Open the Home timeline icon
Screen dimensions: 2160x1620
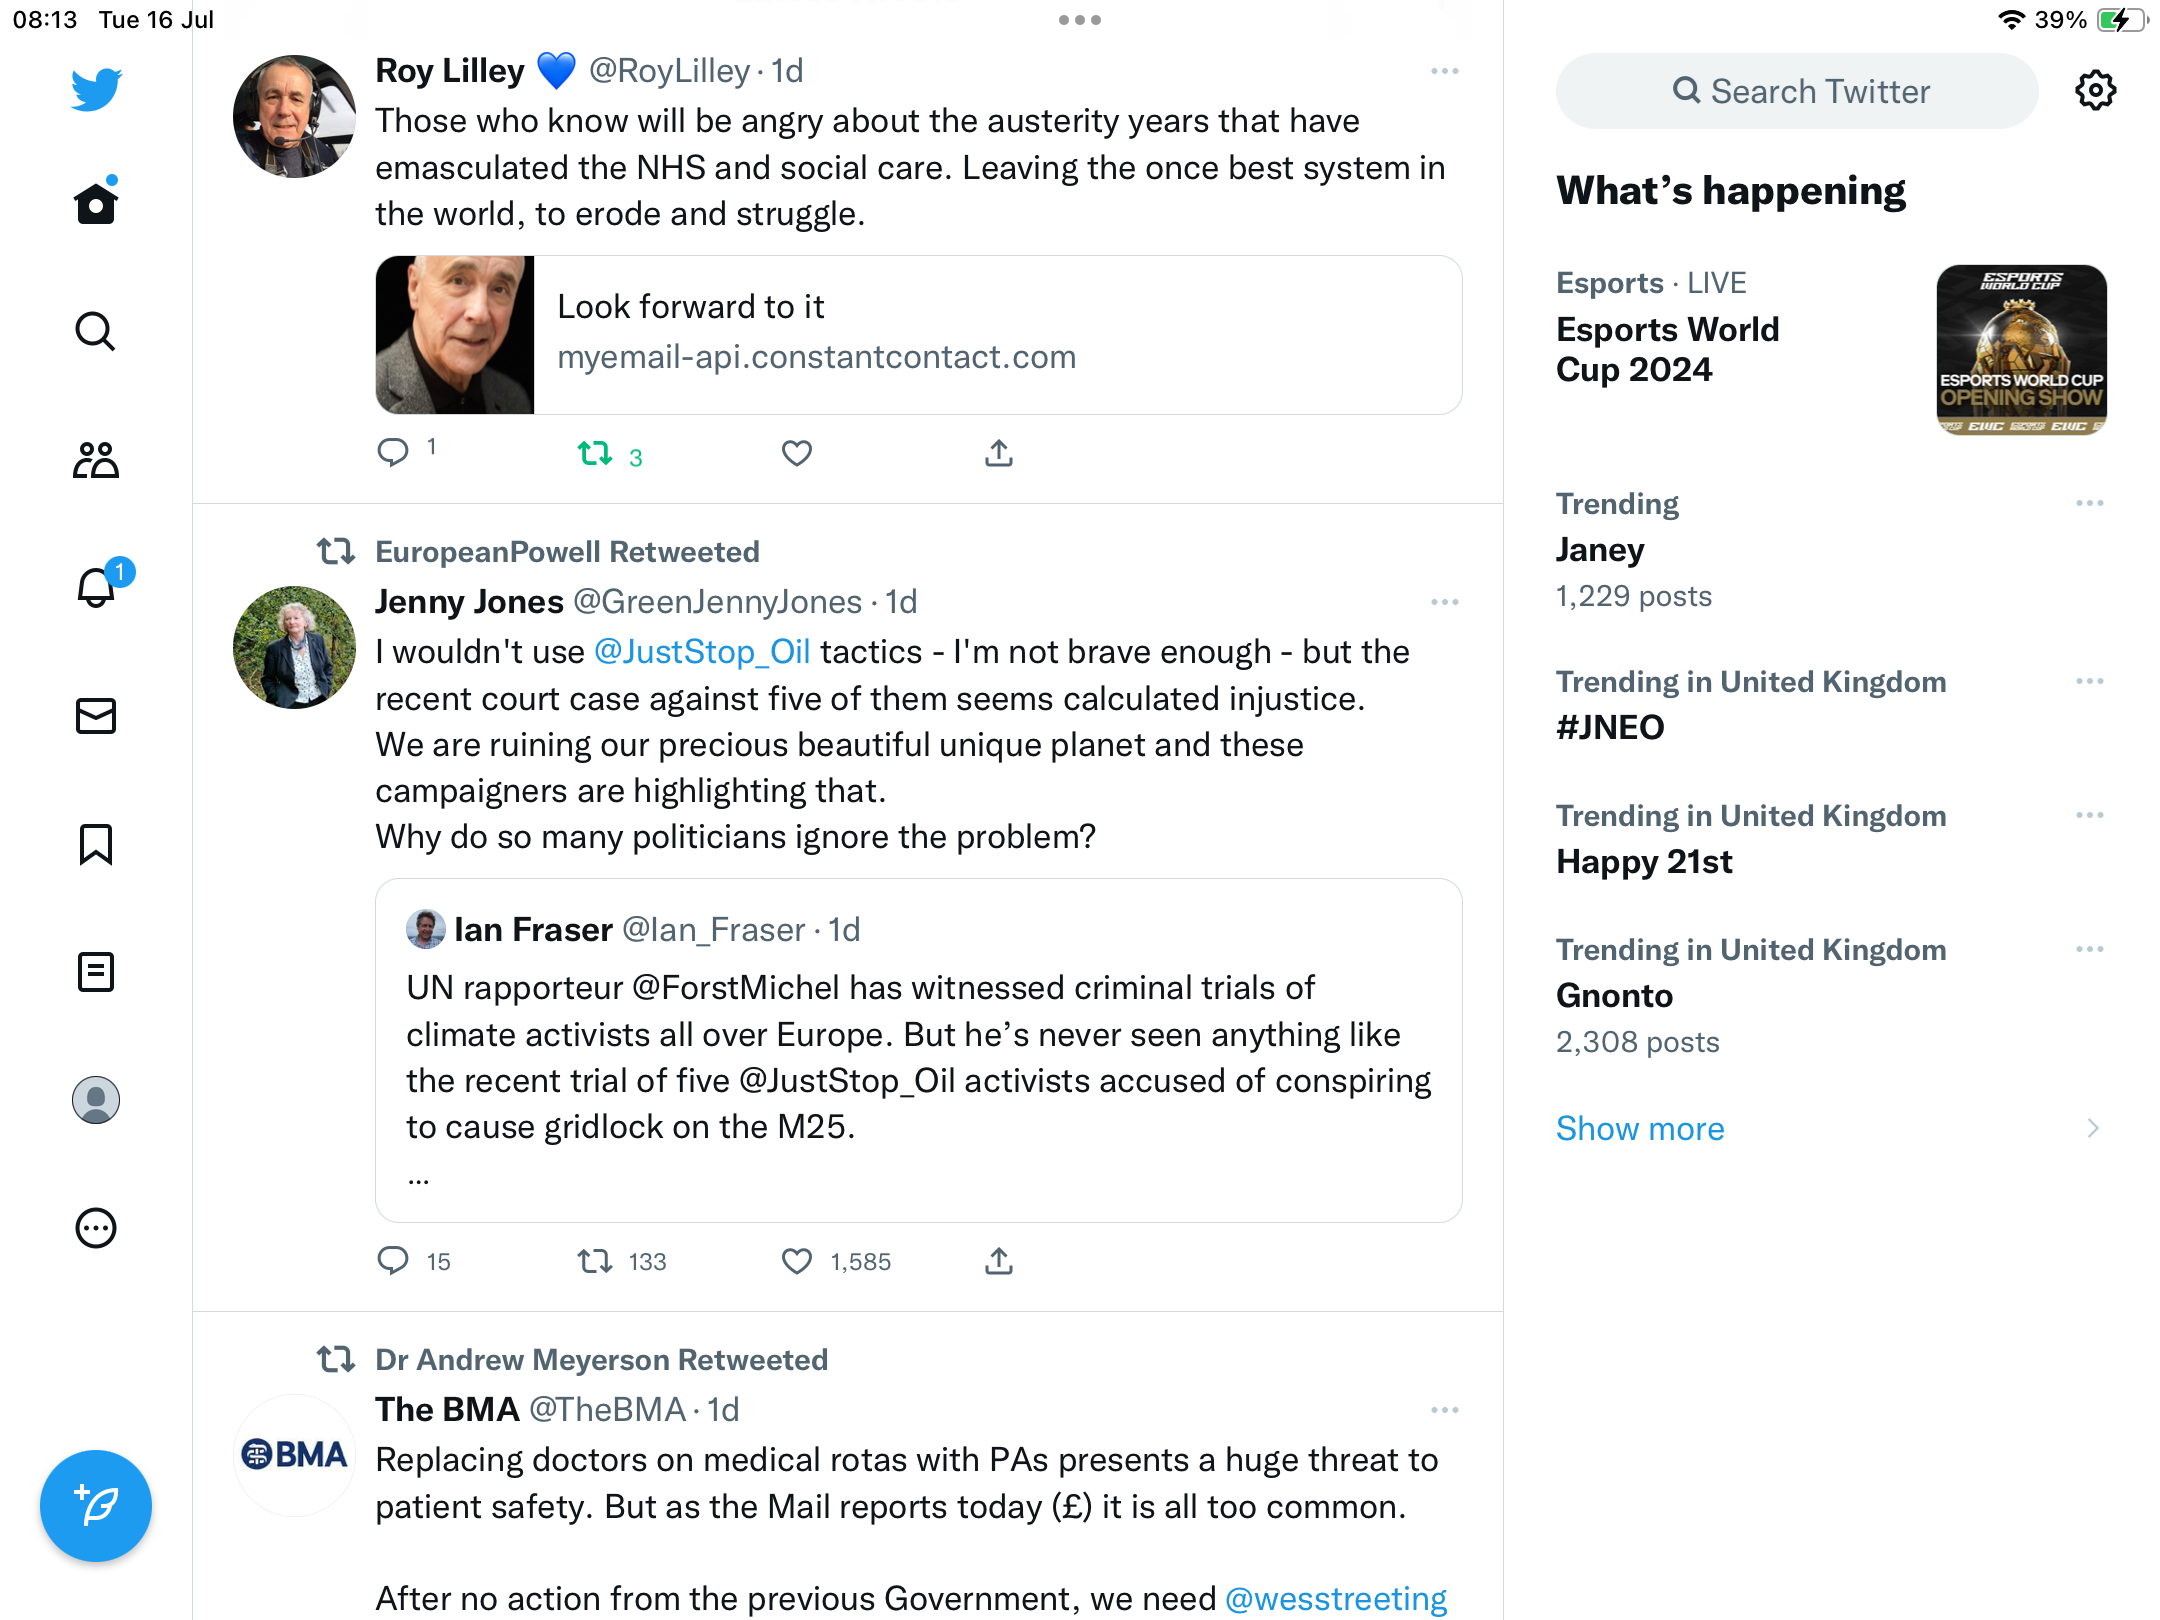point(96,204)
